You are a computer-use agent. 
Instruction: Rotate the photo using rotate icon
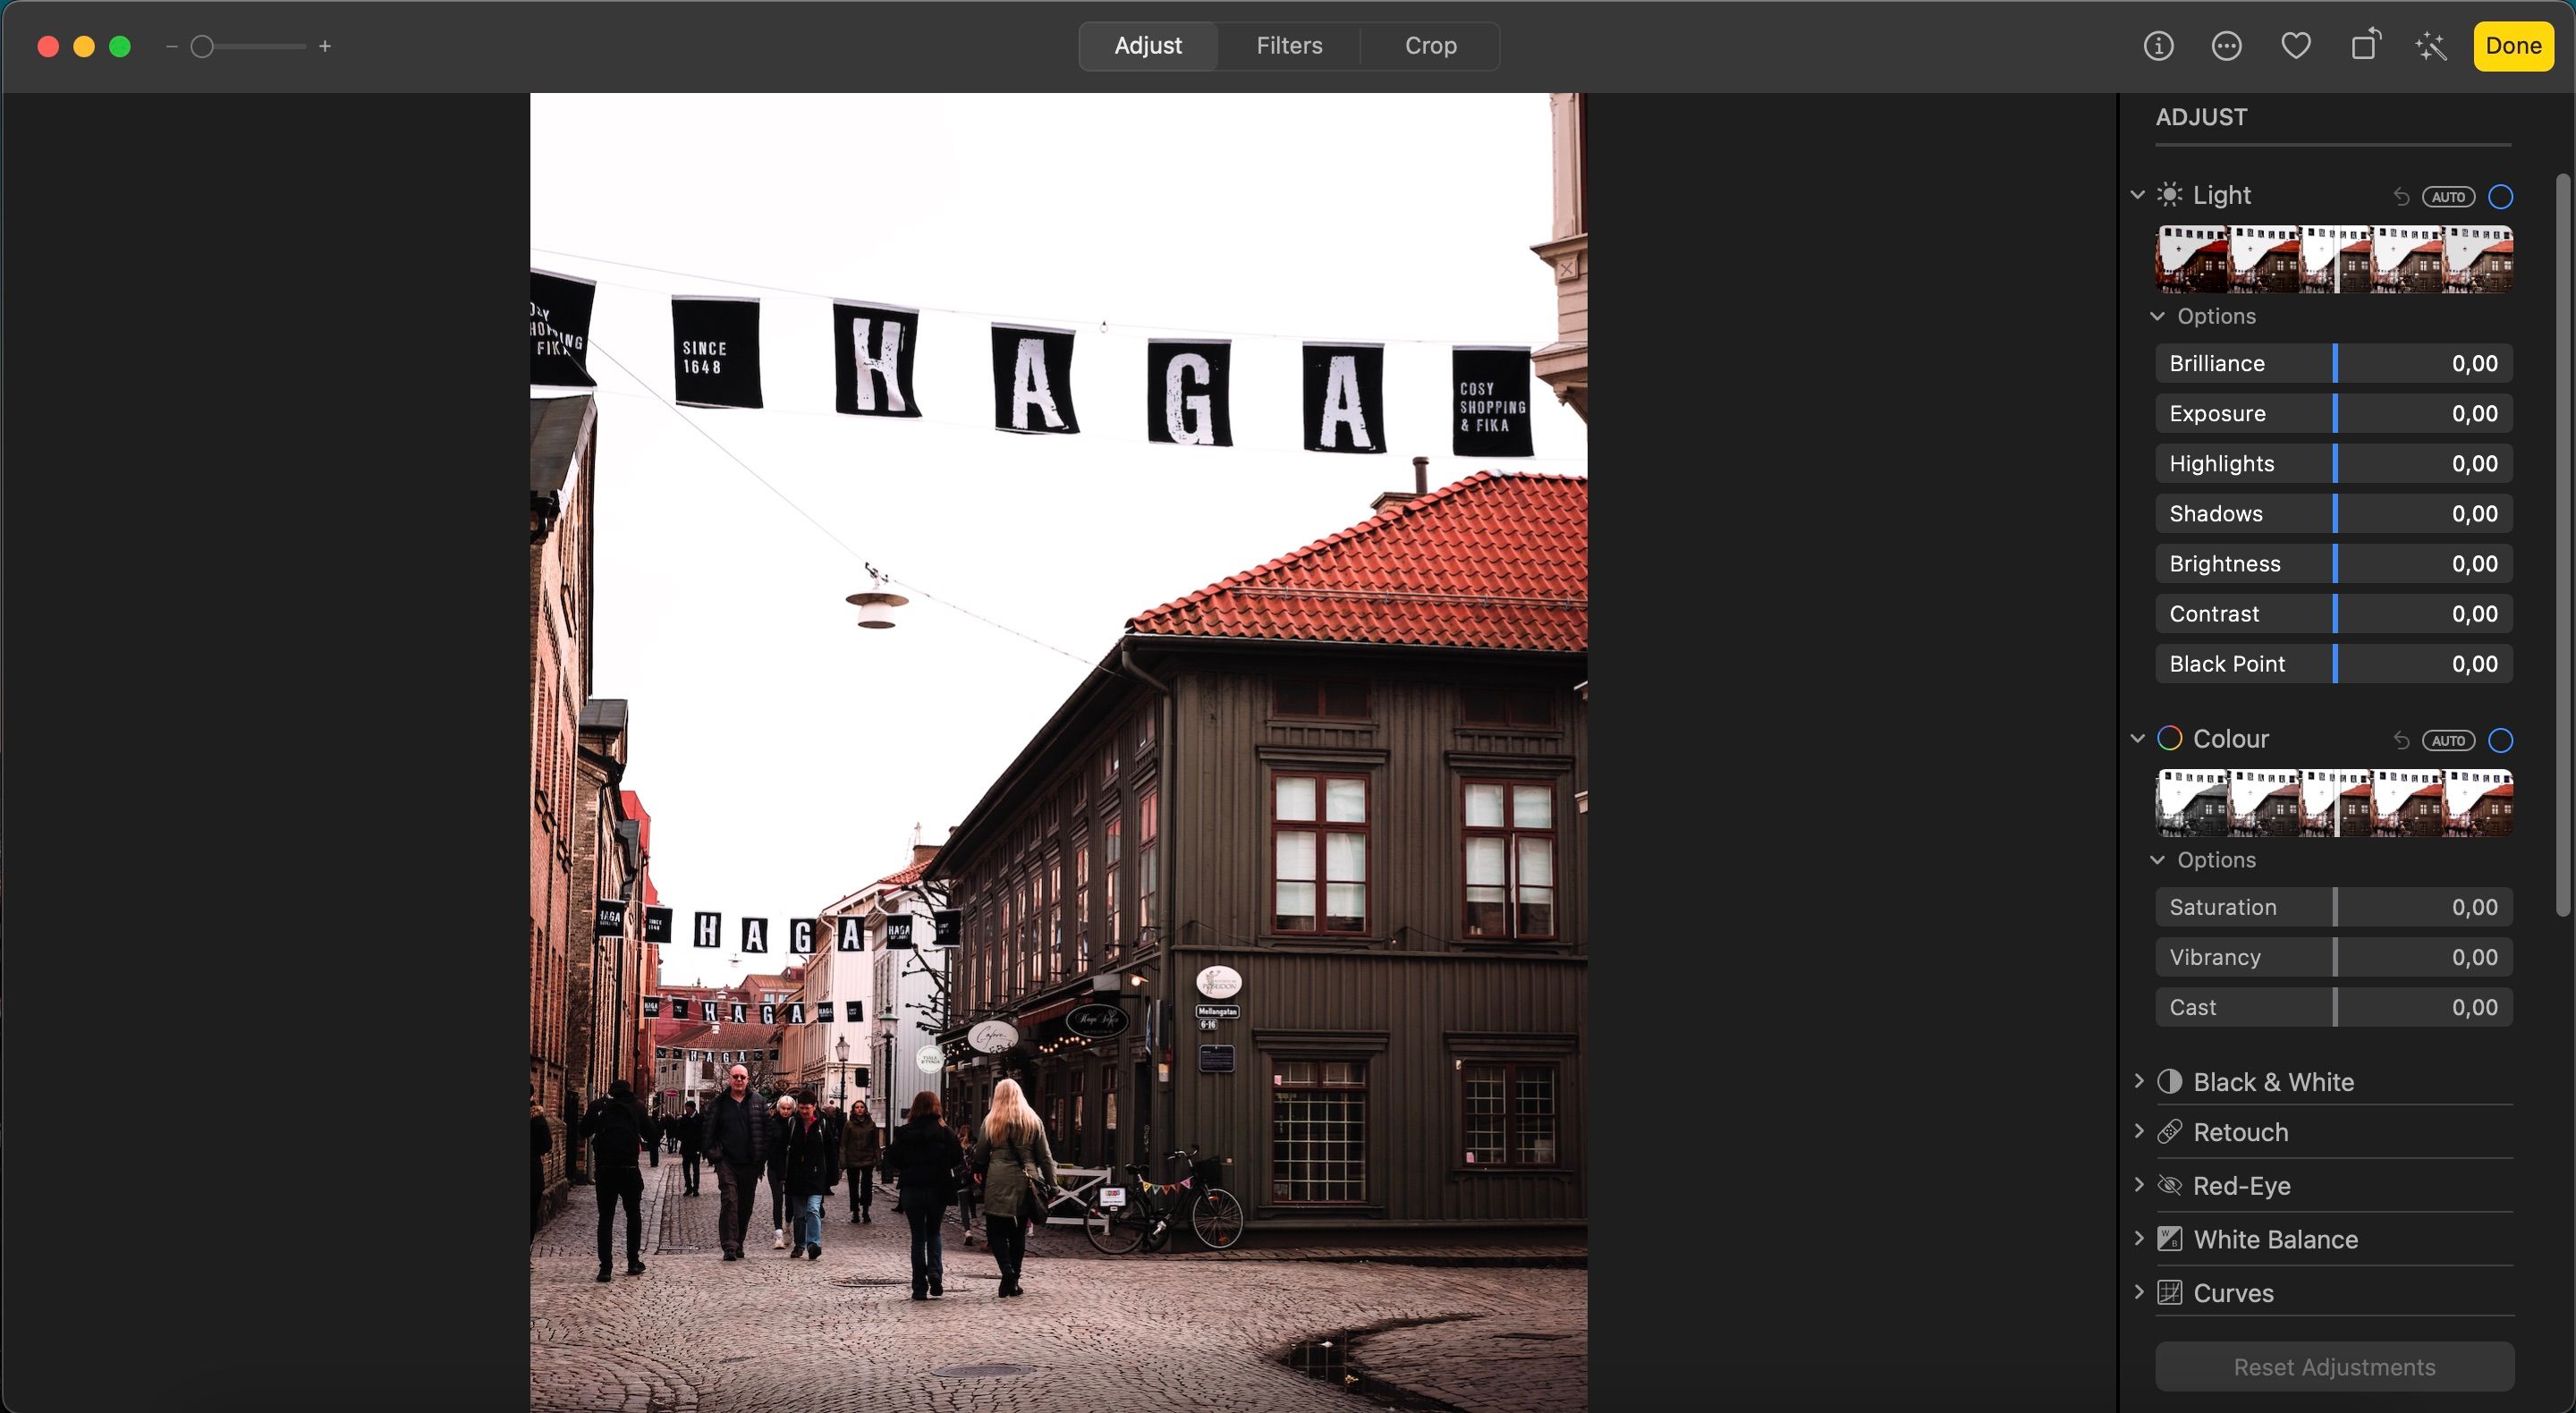pyautogui.click(x=2364, y=46)
